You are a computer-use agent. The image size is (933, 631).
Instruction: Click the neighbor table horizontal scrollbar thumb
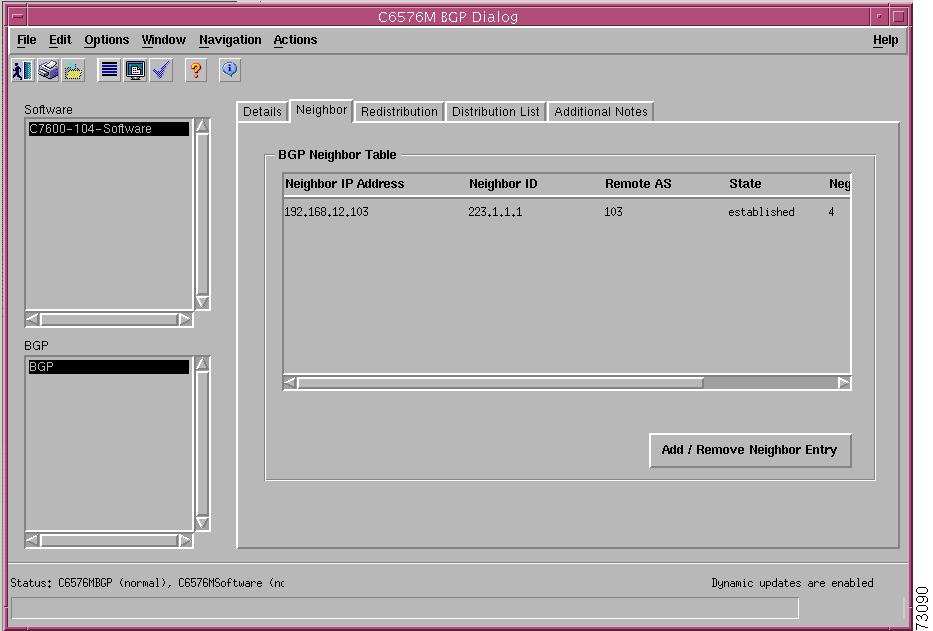tap(500, 383)
